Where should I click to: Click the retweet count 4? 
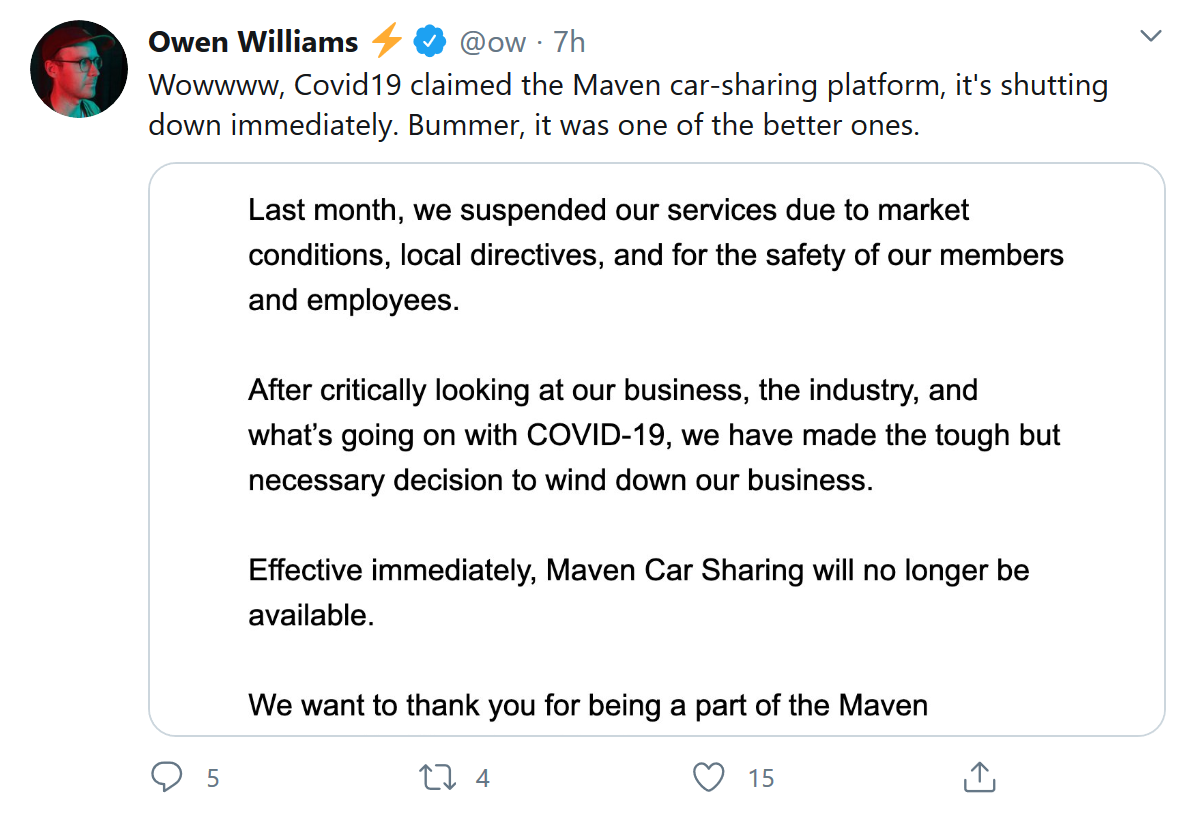pos(483,778)
